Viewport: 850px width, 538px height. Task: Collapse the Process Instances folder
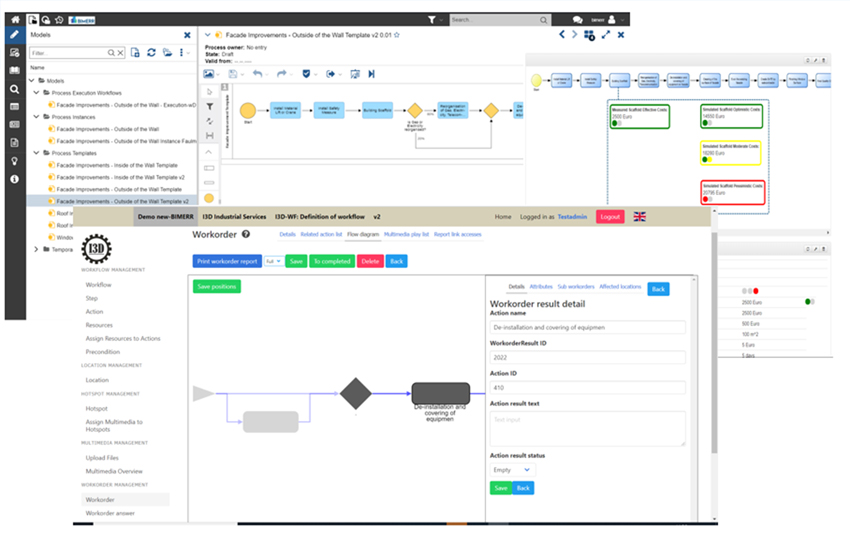click(x=37, y=117)
